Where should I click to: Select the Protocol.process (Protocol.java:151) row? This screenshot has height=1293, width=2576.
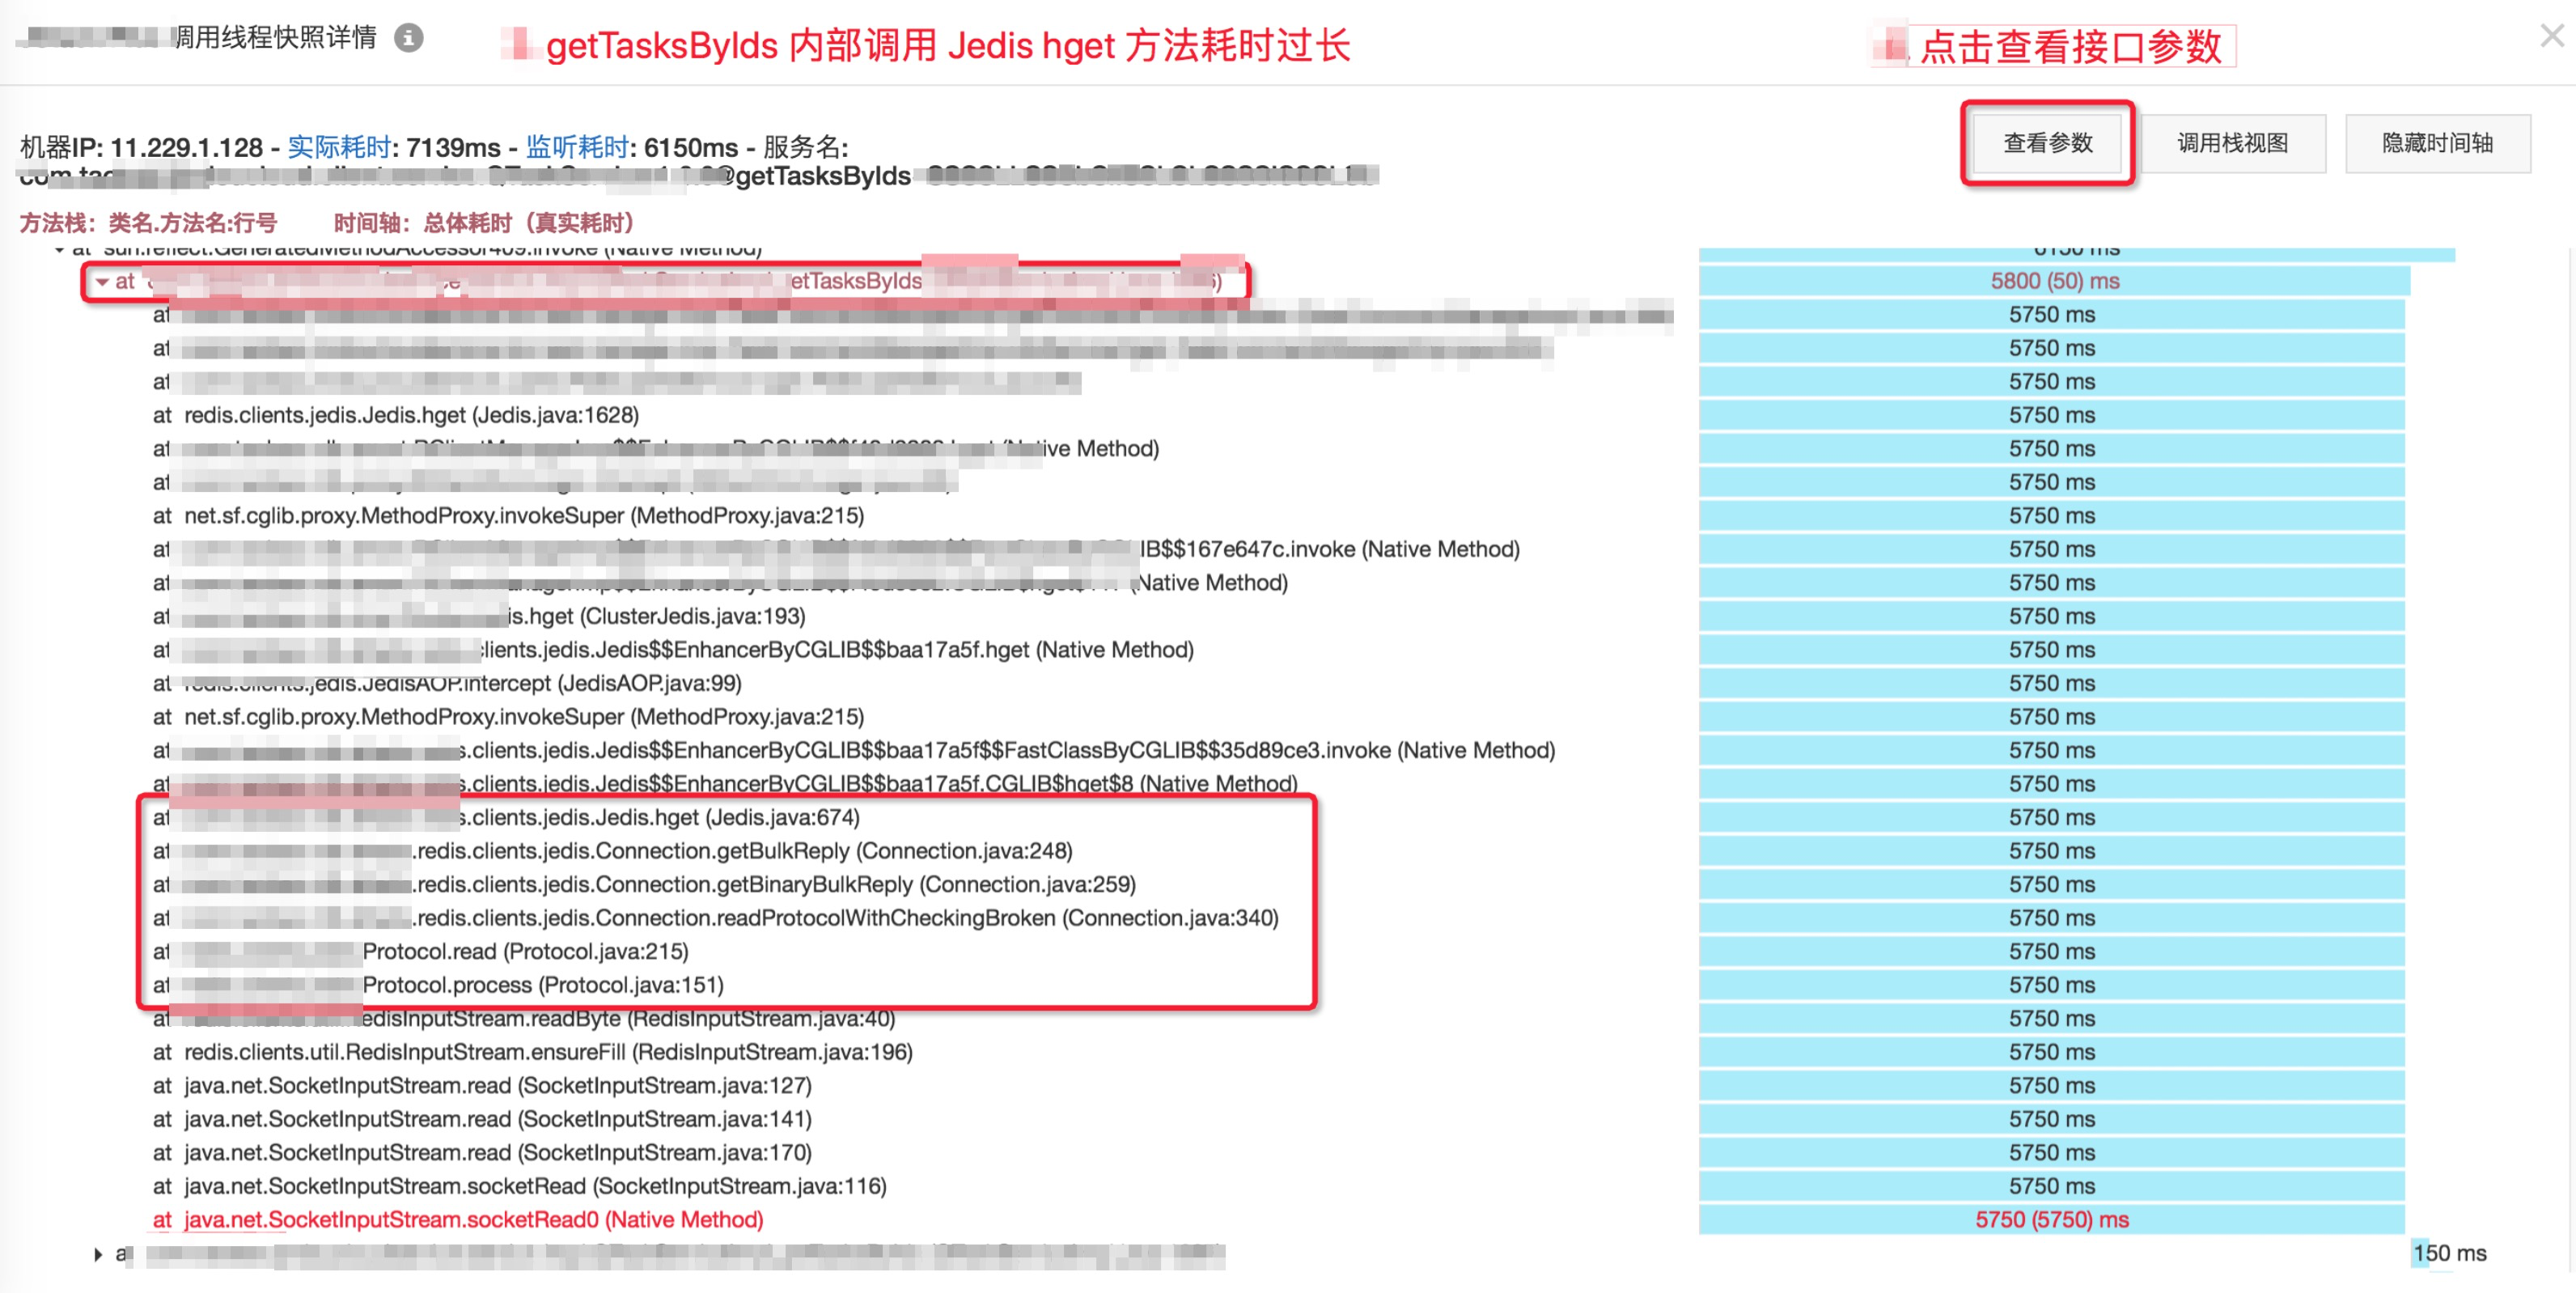click(438, 985)
